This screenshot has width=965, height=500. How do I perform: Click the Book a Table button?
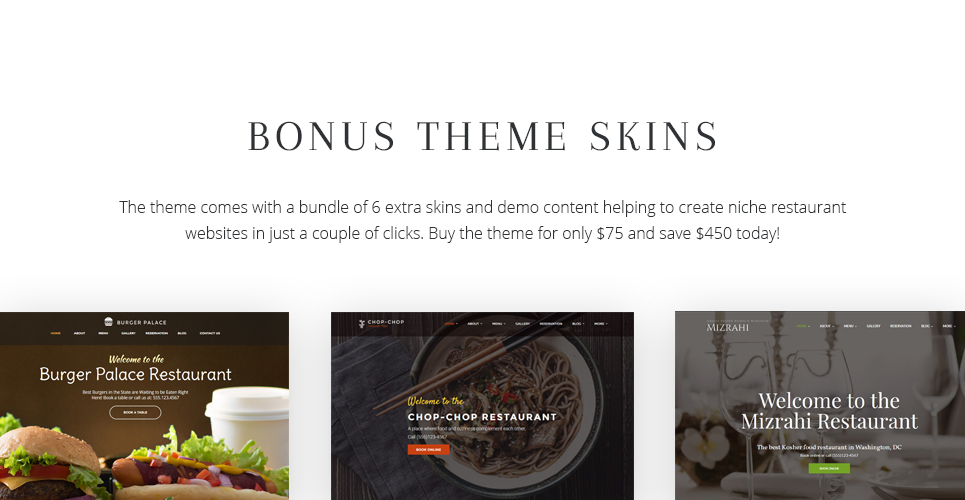coord(135,413)
